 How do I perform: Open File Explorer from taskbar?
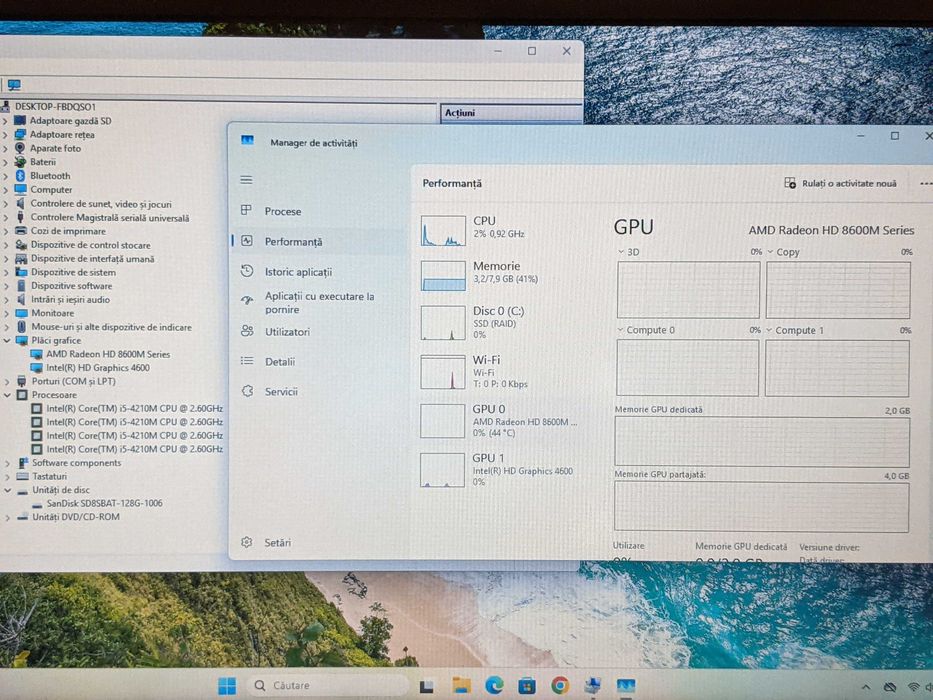click(461, 686)
